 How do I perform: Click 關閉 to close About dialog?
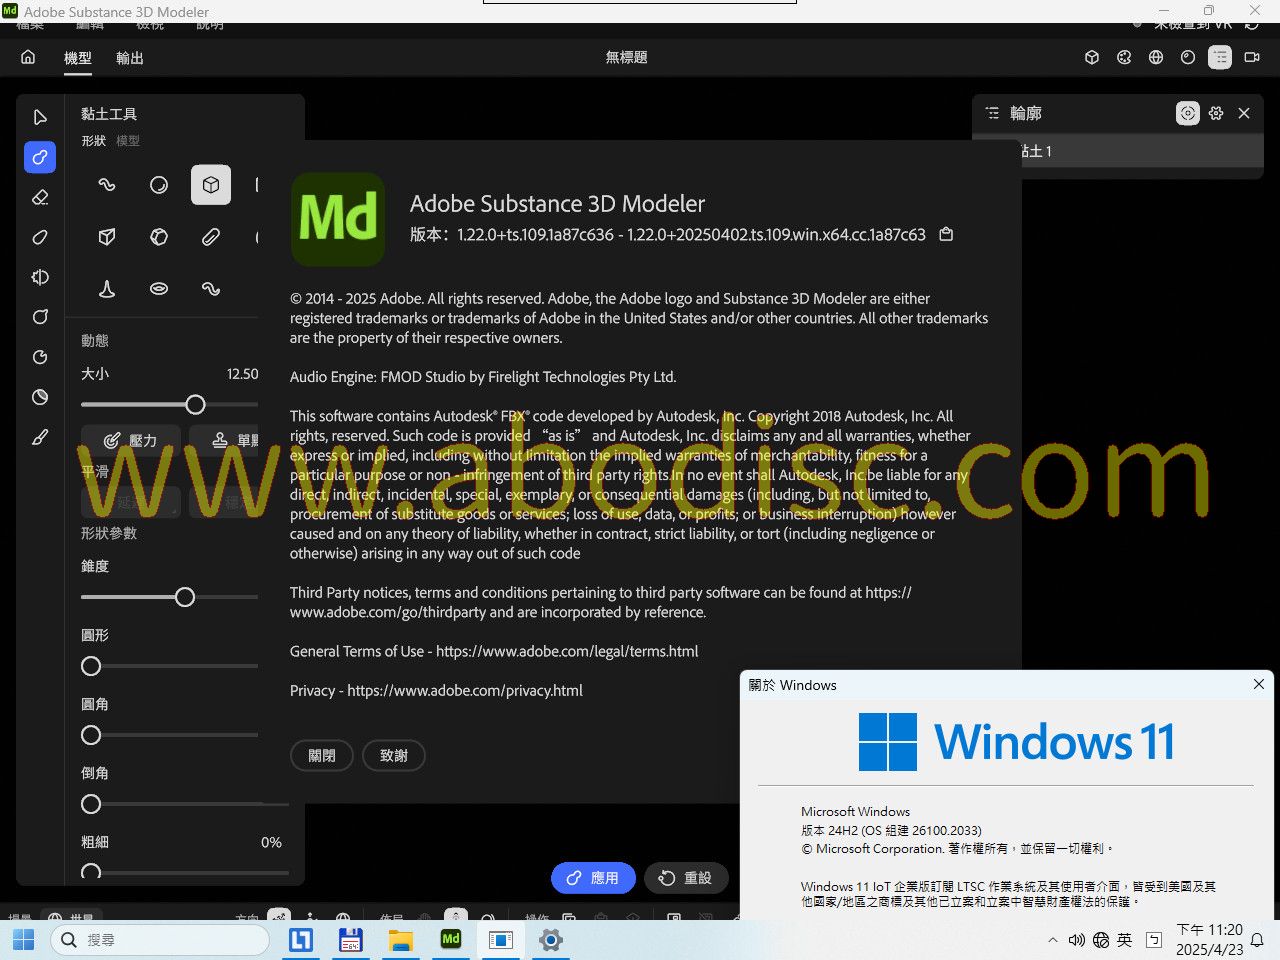click(x=322, y=755)
